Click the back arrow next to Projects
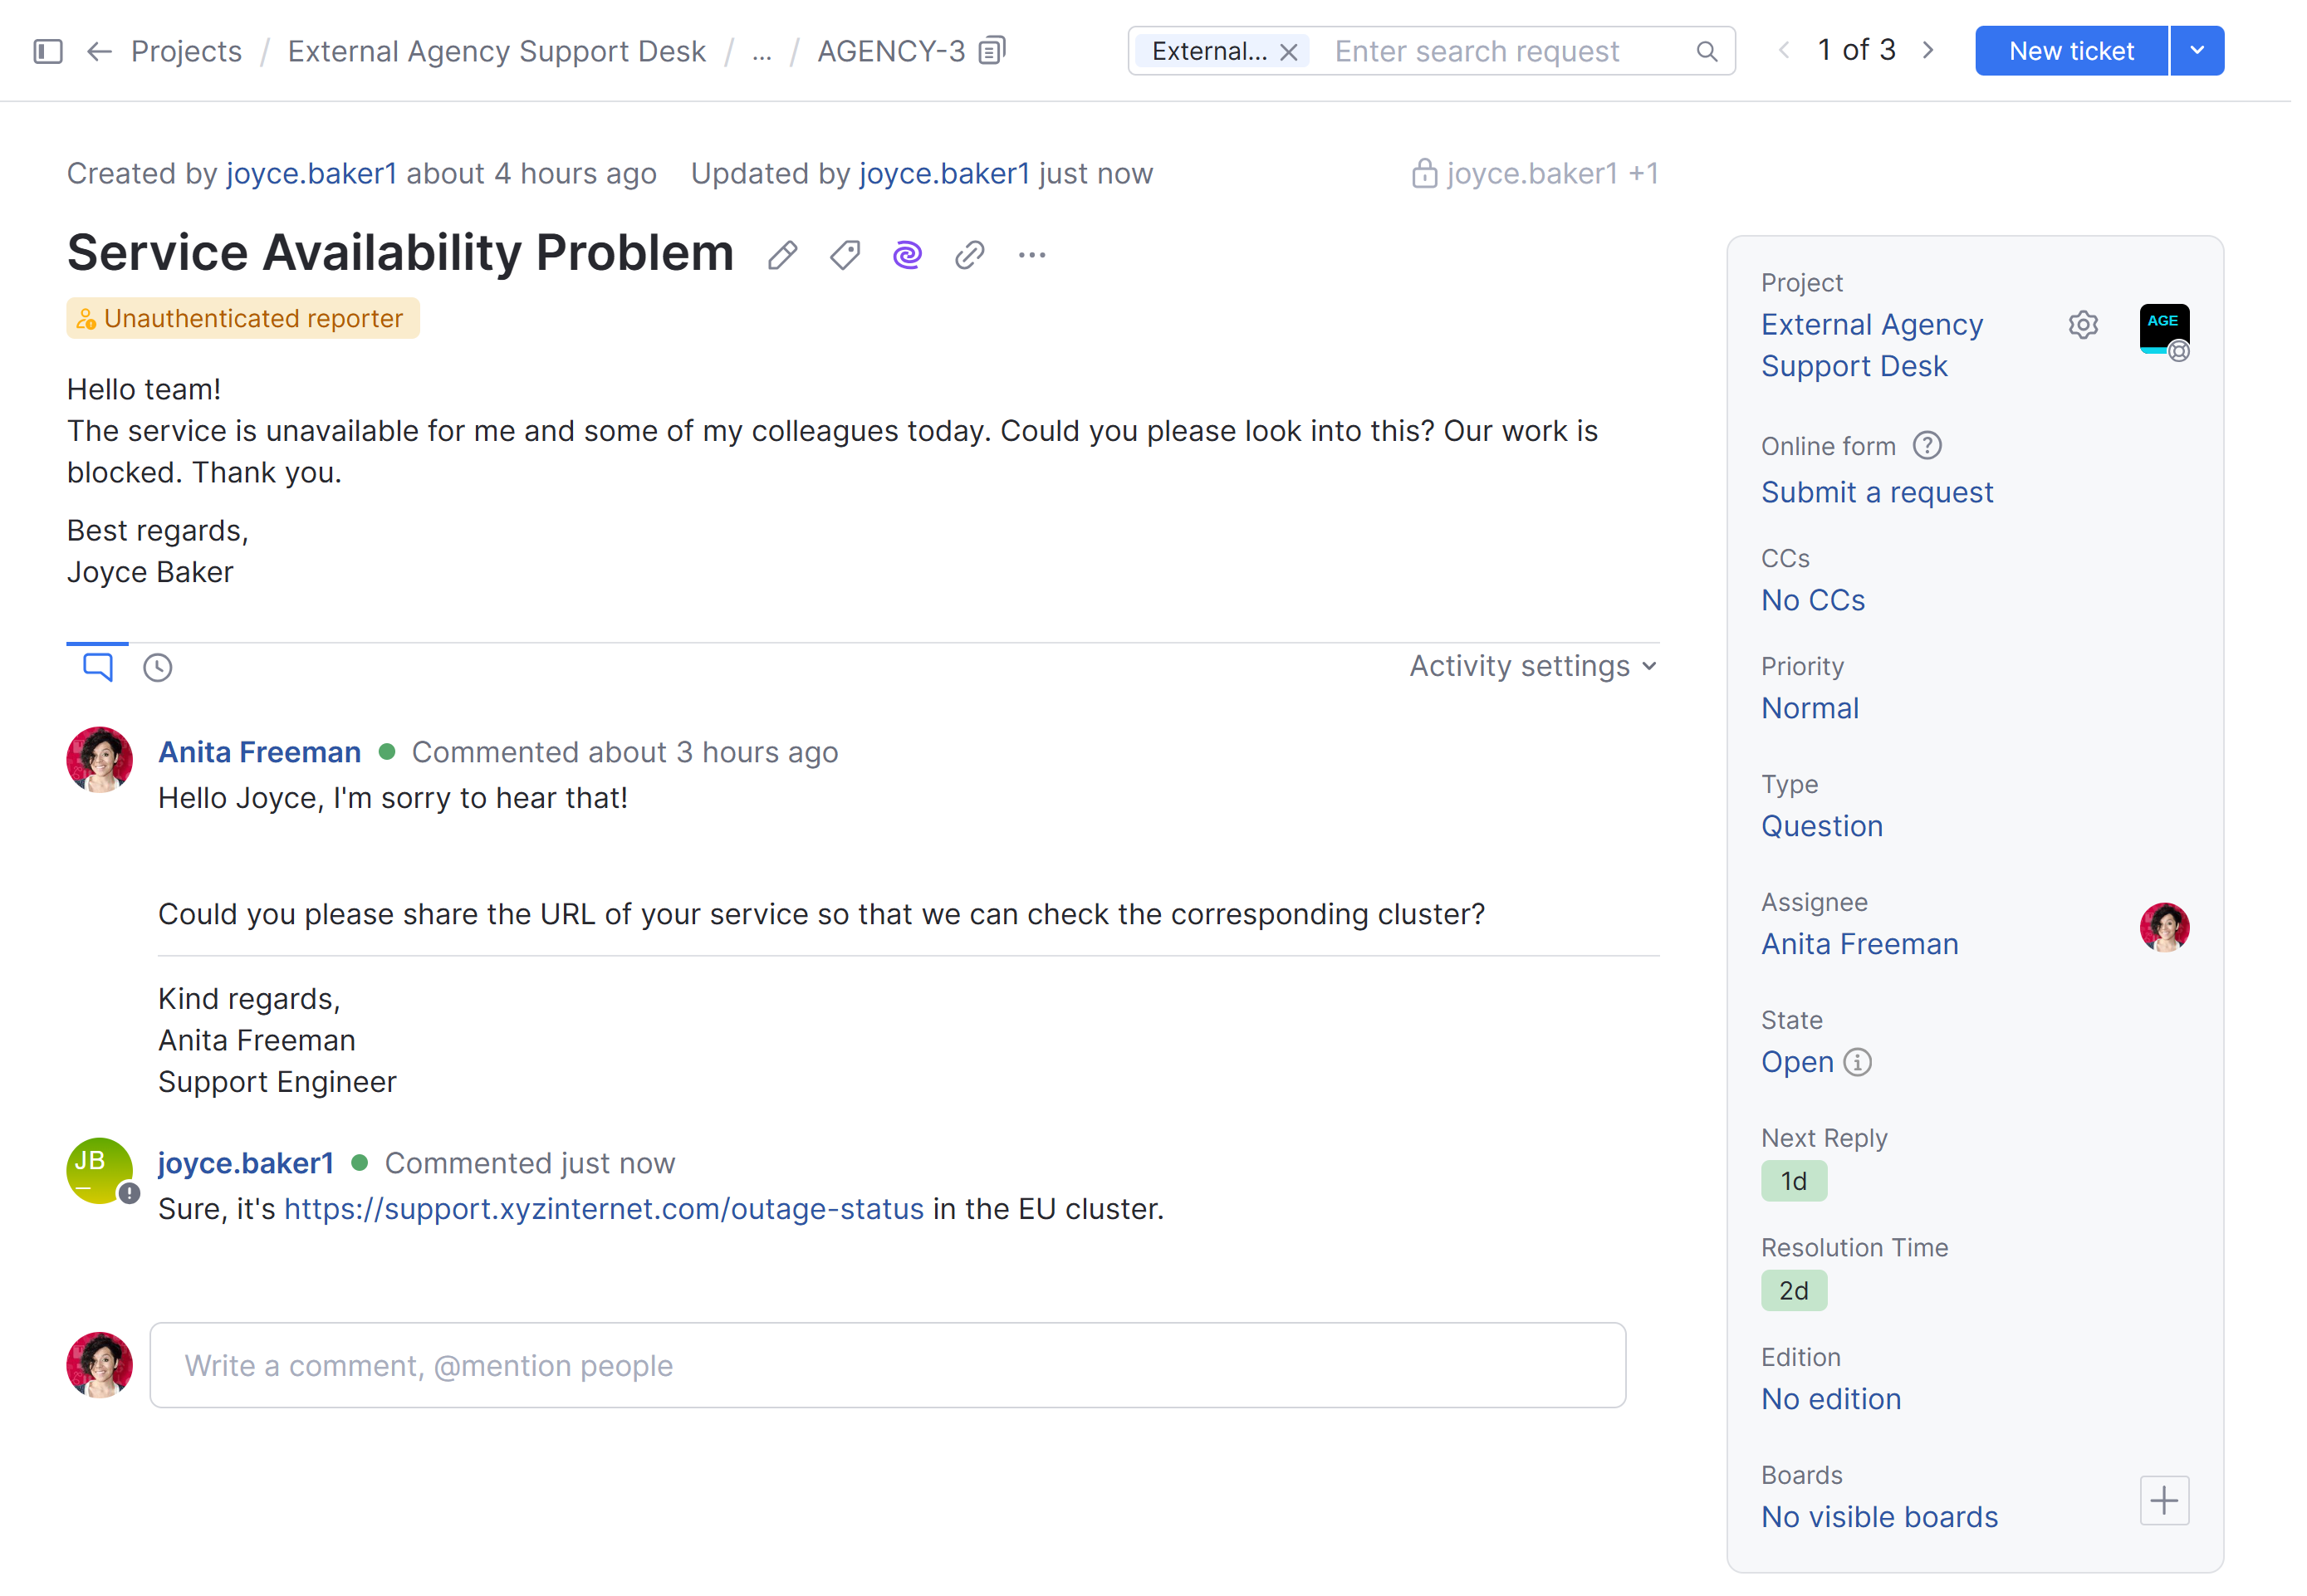 click(99, 51)
